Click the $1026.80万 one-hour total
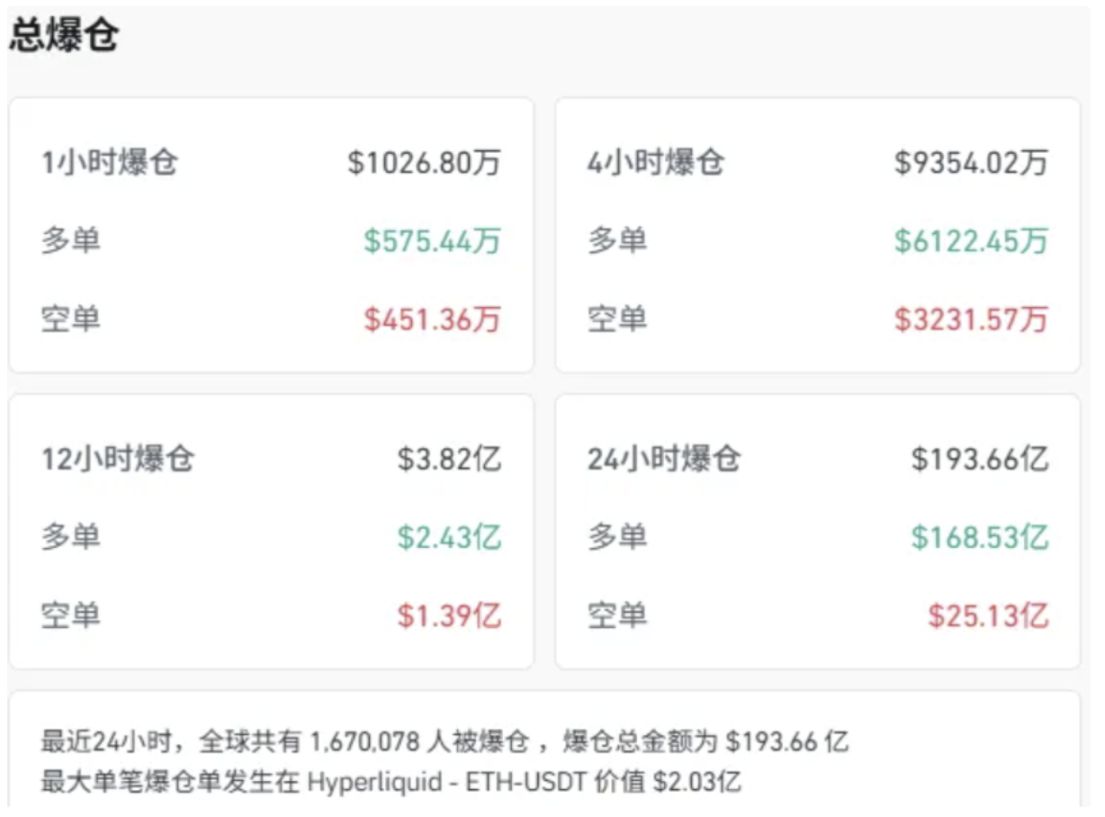 click(424, 162)
